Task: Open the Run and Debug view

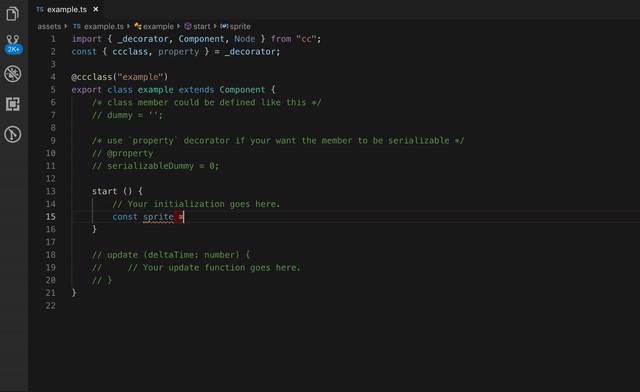Action: (x=13, y=74)
